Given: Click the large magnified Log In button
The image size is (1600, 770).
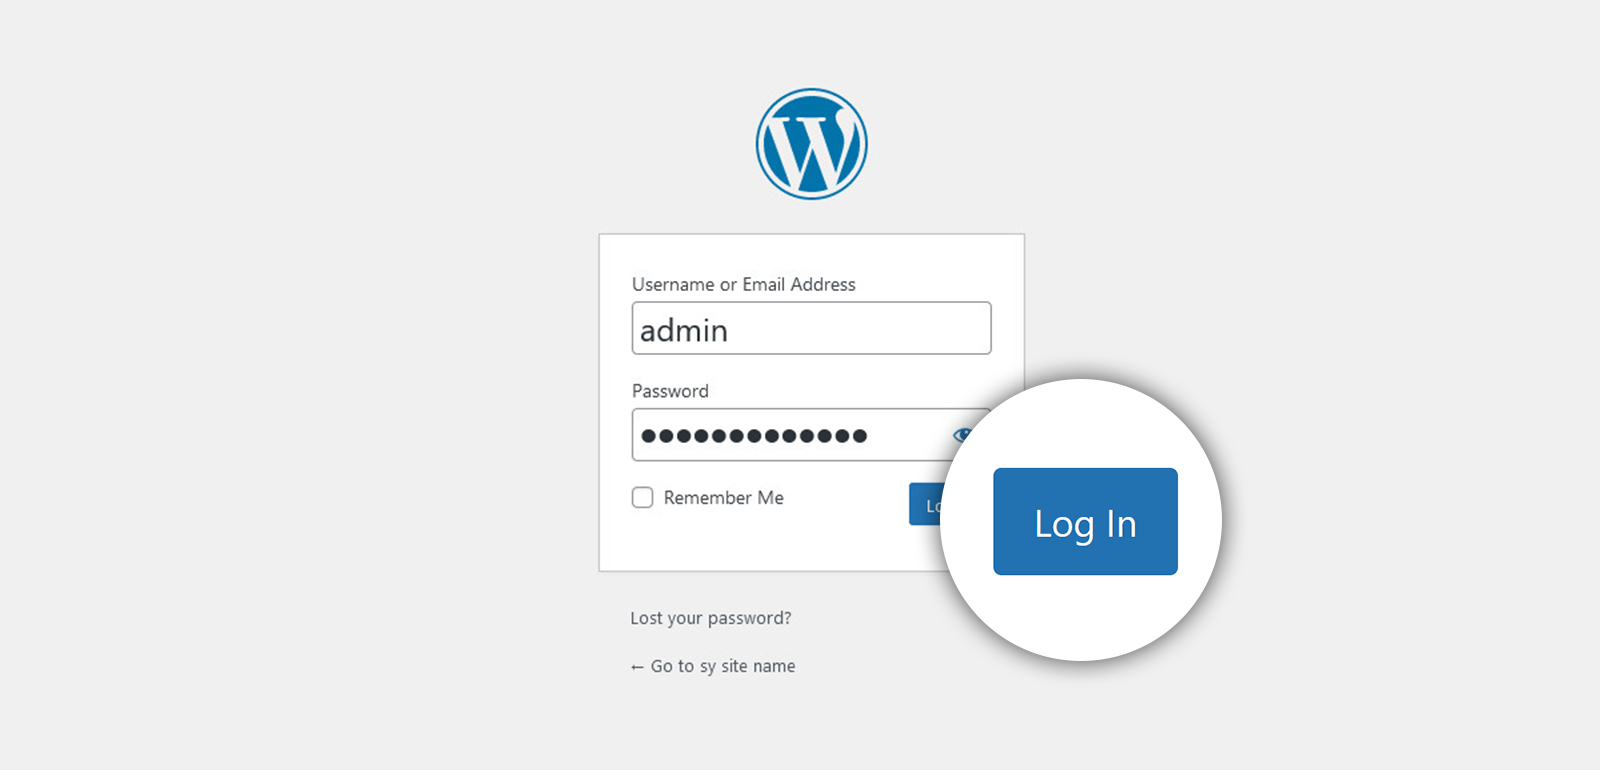Looking at the screenshot, I should pos(1085,521).
